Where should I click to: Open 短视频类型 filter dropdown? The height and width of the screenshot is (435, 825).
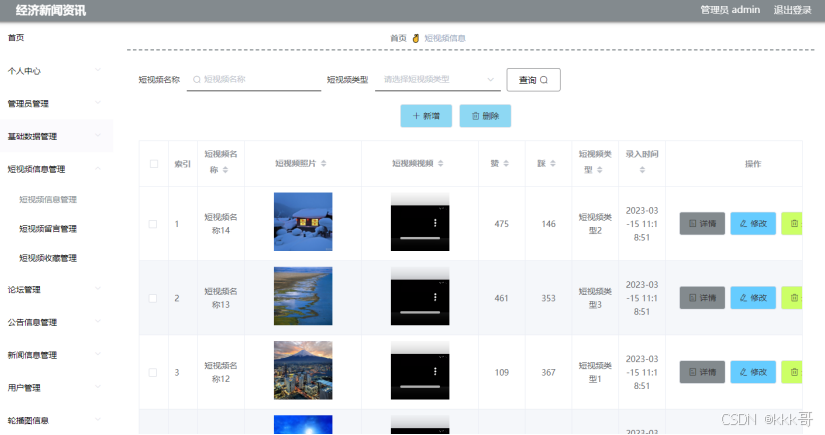pyautogui.click(x=438, y=79)
